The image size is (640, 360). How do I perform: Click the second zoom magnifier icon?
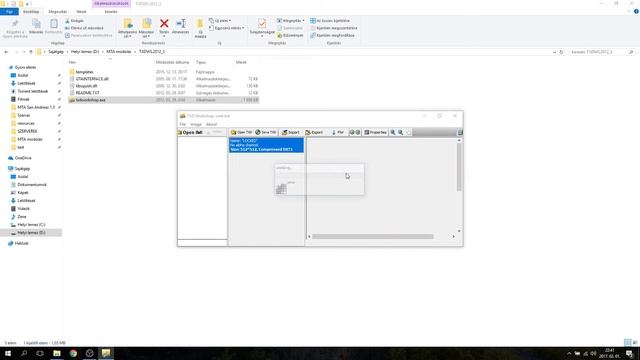tap(401, 132)
